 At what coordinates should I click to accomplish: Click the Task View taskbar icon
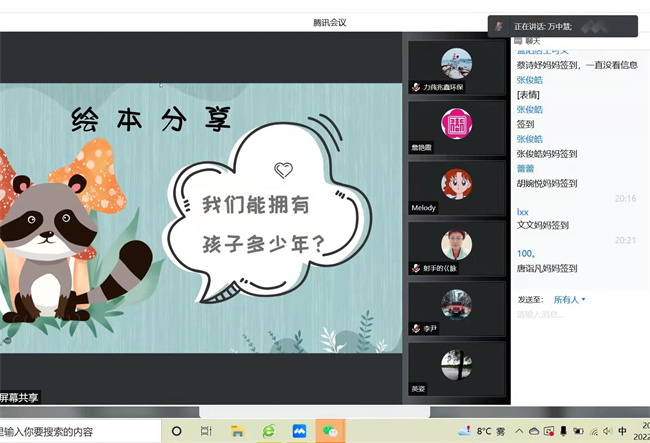coord(206,431)
